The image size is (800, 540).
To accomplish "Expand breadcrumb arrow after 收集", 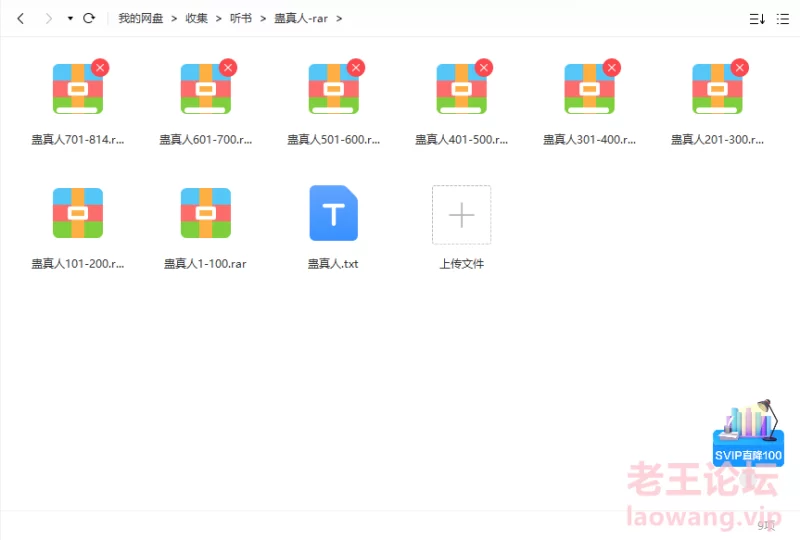I will (219, 19).
